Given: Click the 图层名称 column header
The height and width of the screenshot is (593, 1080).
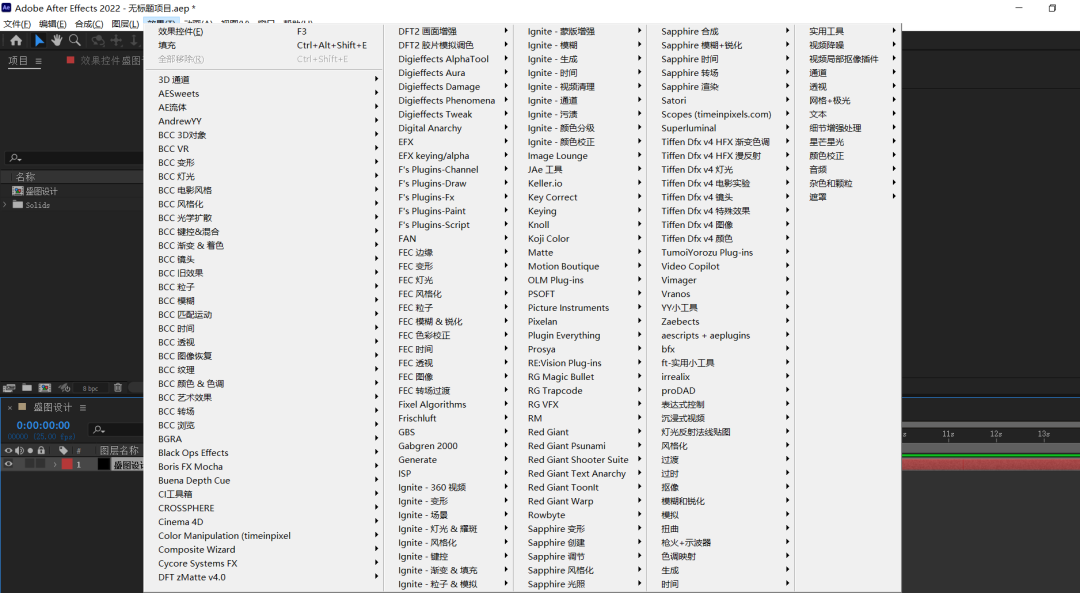Looking at the screenshot, I should [x=119, y=450].
